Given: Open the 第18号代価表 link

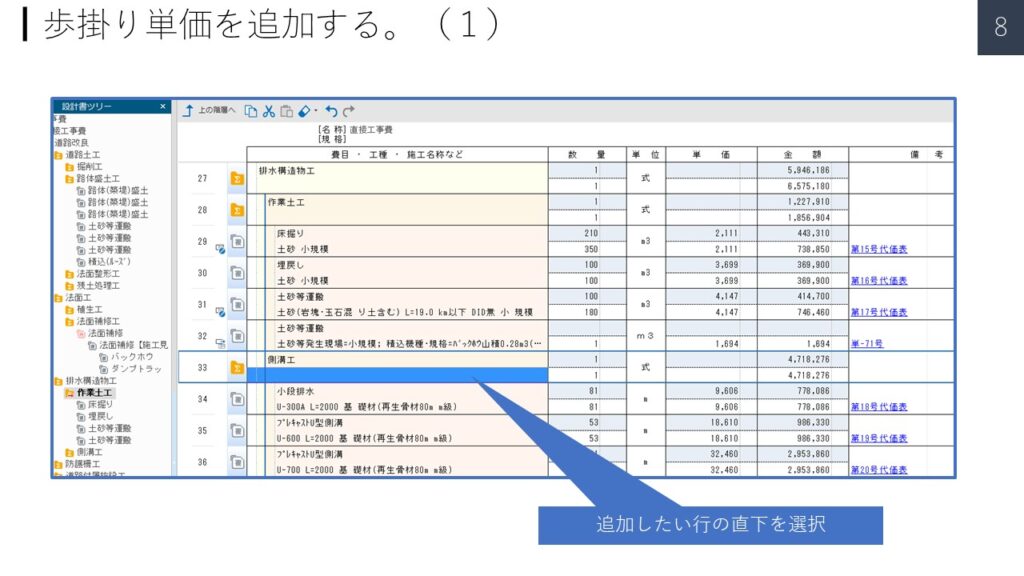Looking at the screenshot, I should [879, 407].
